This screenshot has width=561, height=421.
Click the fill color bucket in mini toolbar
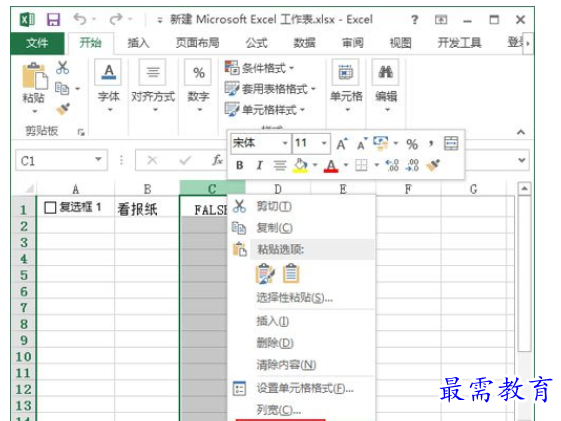point(300,165)
